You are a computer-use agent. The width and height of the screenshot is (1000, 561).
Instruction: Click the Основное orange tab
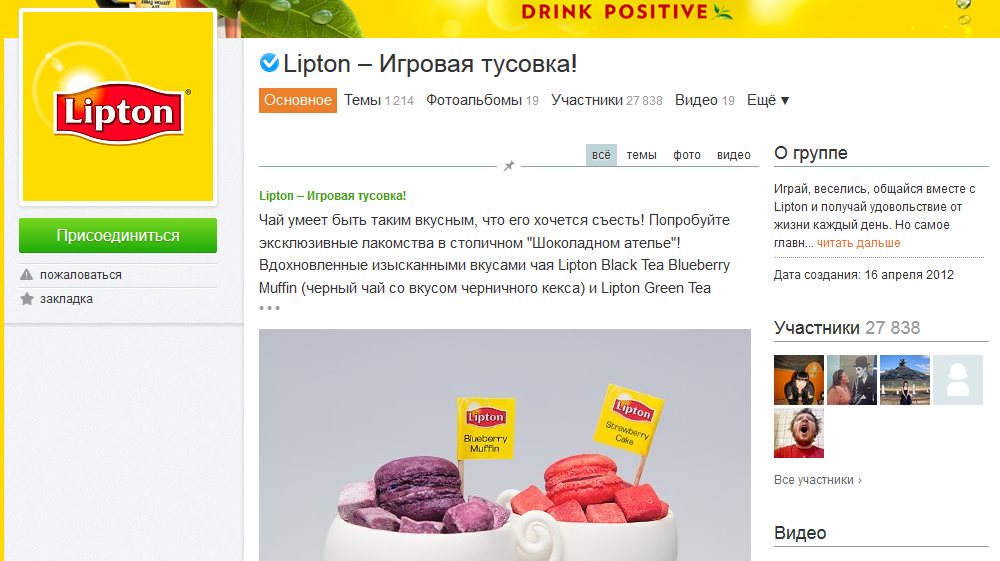coord(298,100)
